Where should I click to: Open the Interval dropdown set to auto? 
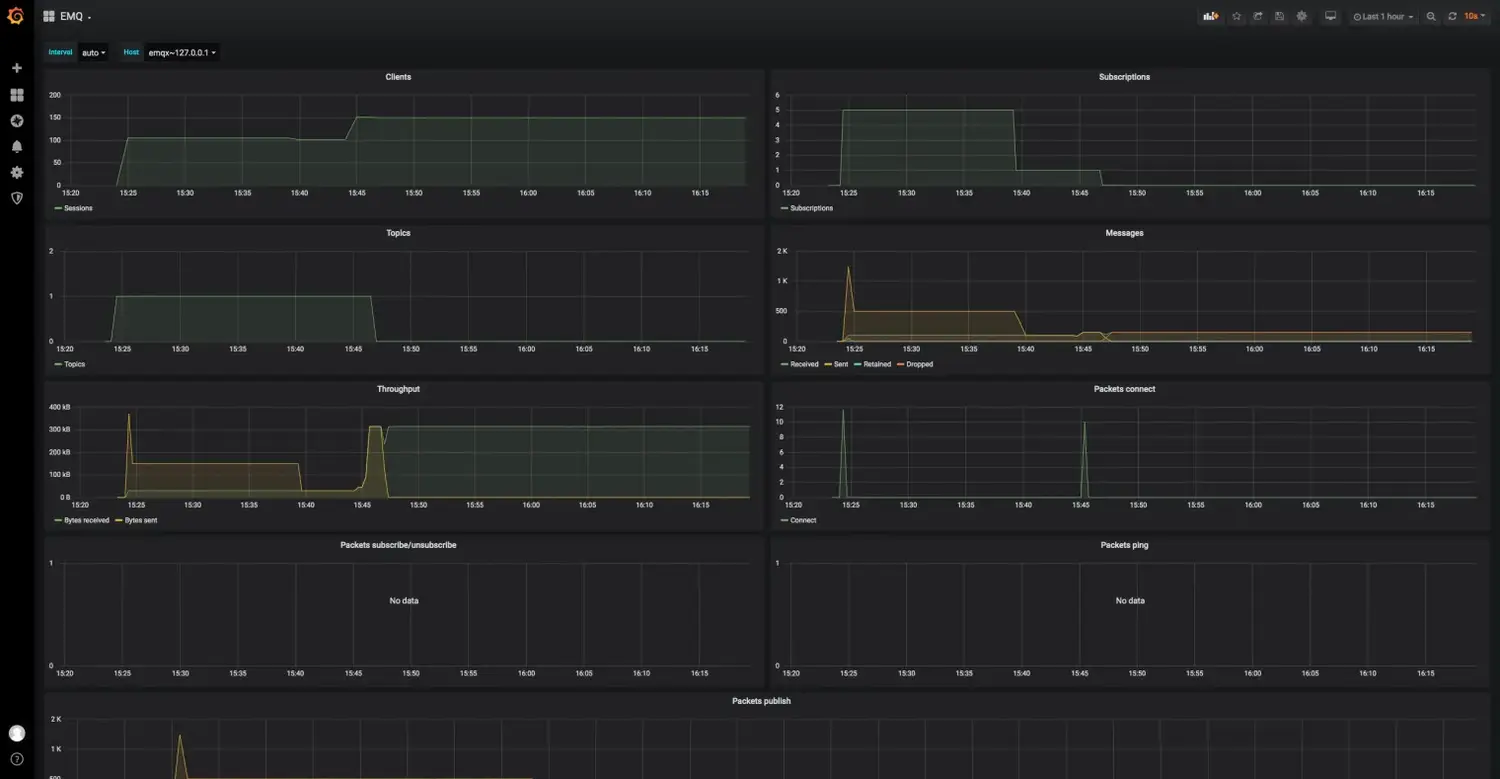coord(93,52)
